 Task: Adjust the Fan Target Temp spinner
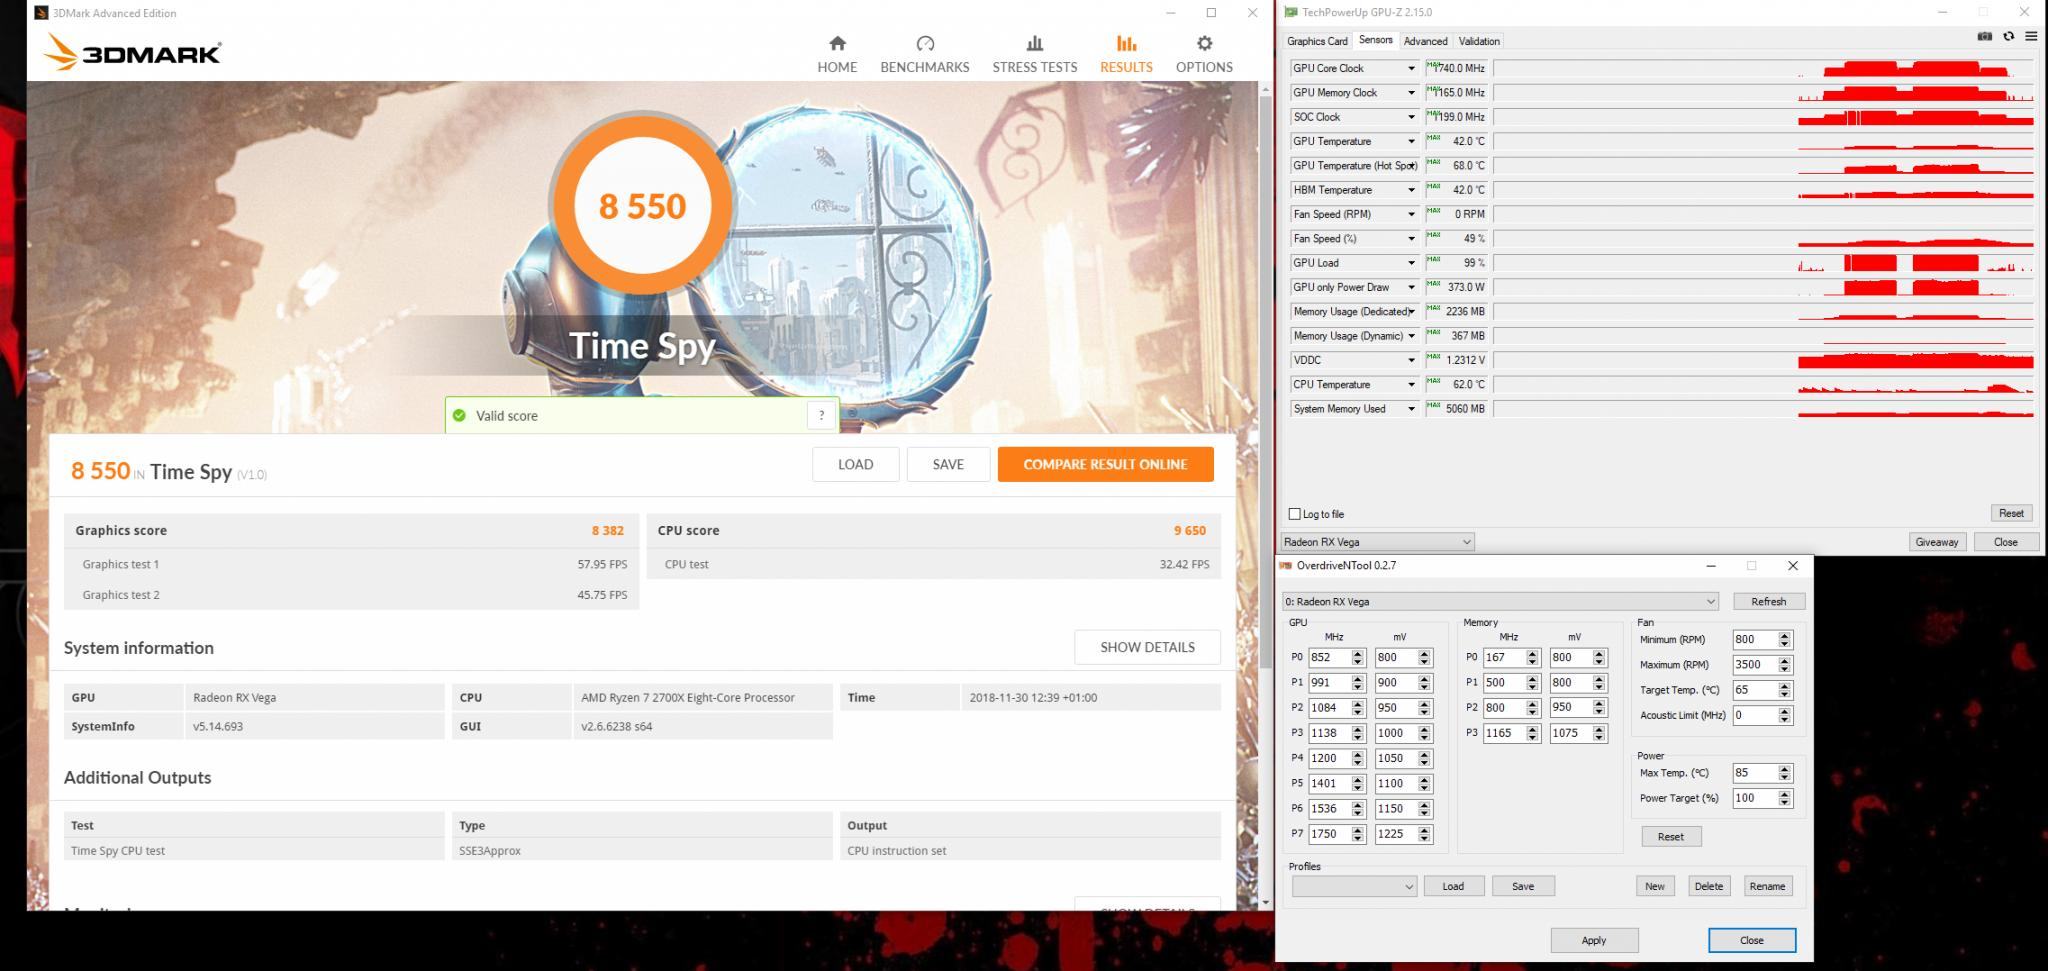1786,691
